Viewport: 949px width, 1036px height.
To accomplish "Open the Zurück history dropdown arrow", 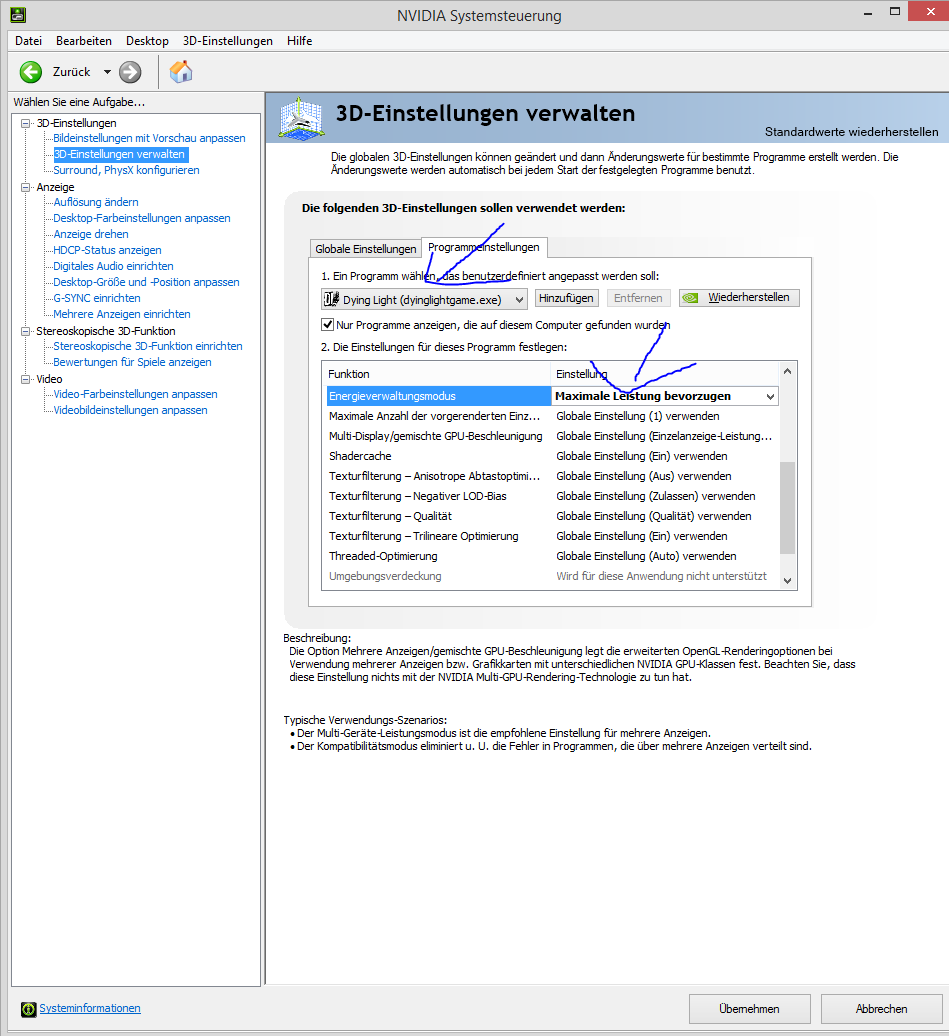I will (107, 72).
